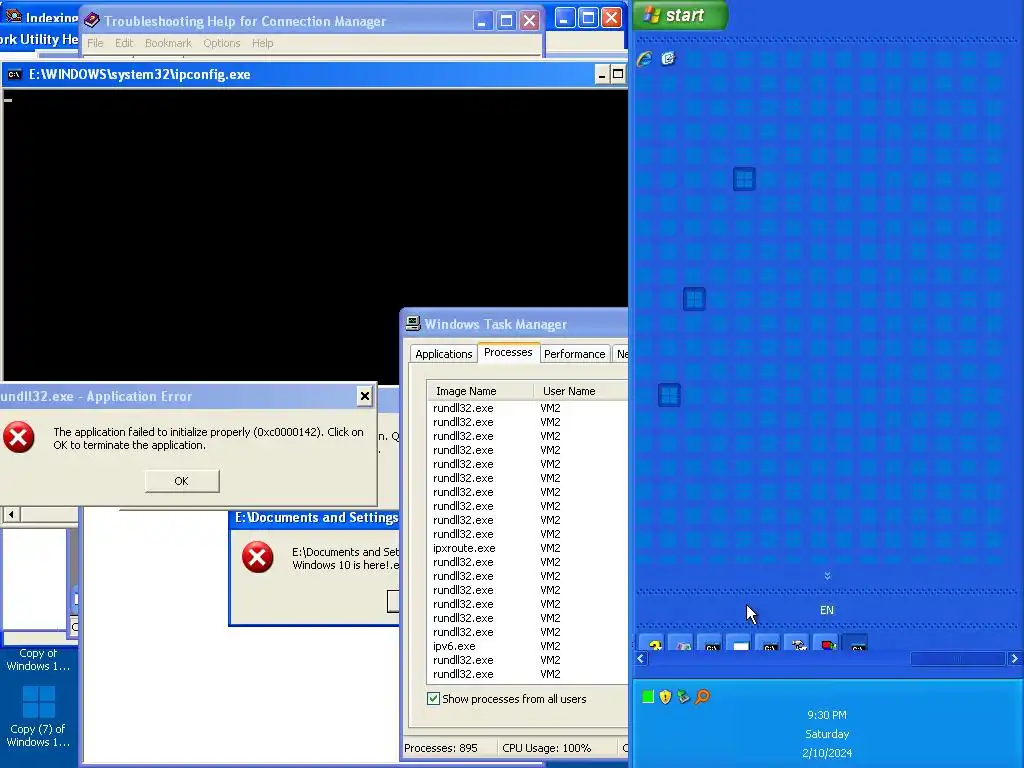Click the red and green taskbar button icon
This screenshot has height=768, width=1024.
pos(828,643)
